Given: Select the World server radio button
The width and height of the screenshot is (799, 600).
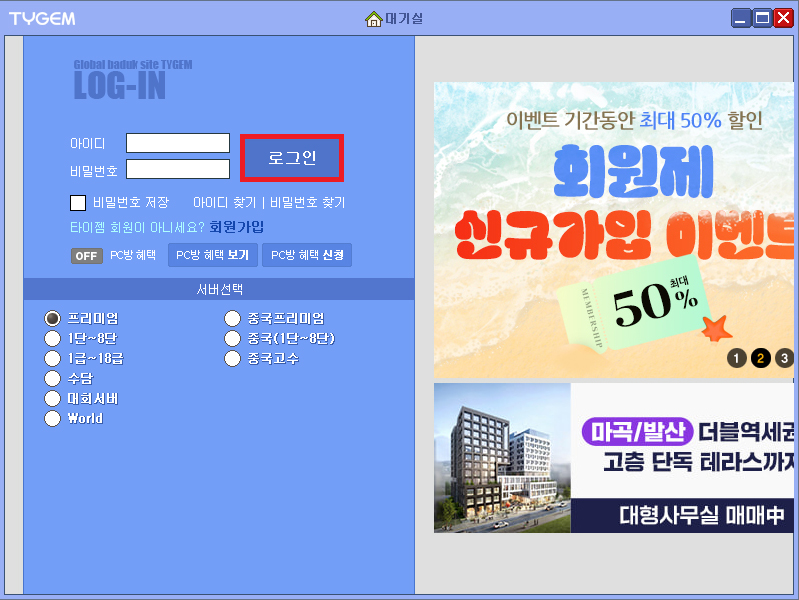Looking at the screenshot, I should tap(52, 419).
